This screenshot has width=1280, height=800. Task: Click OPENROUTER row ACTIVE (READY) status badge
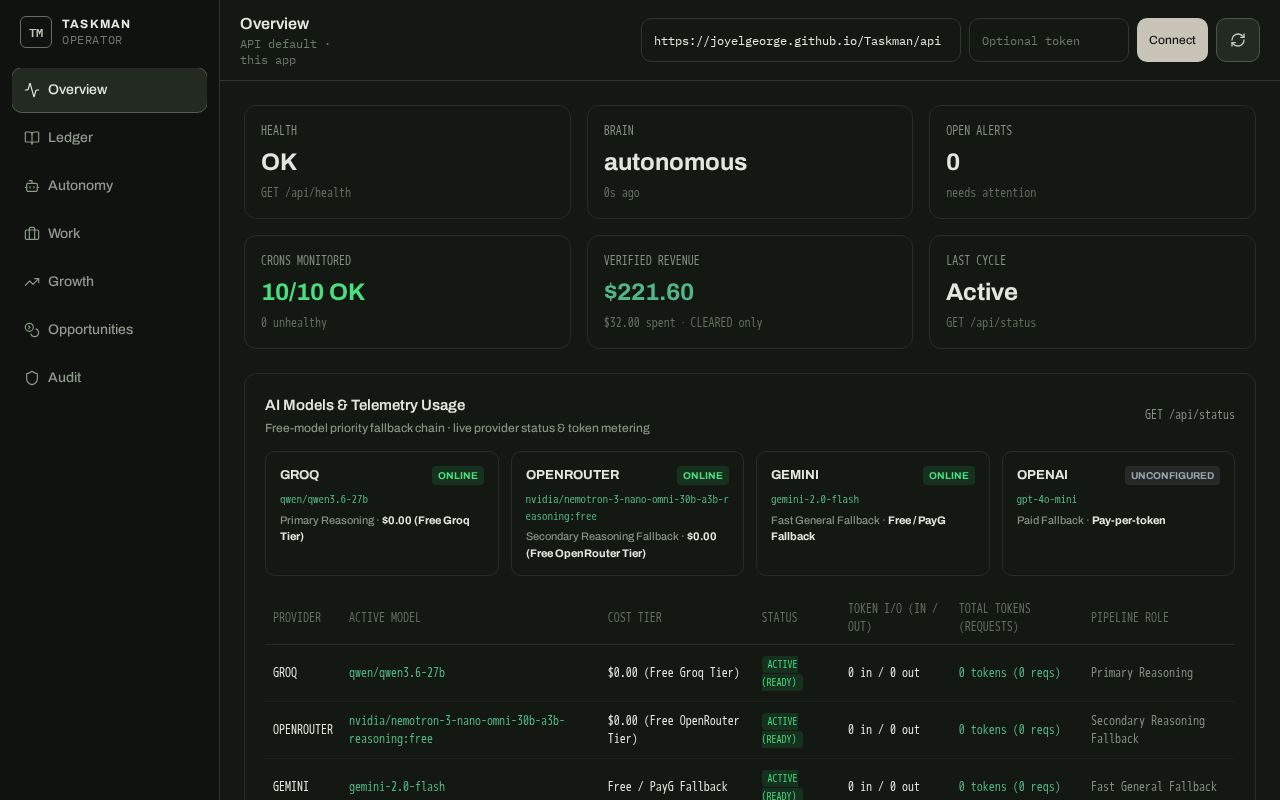(x=782, y=730)
